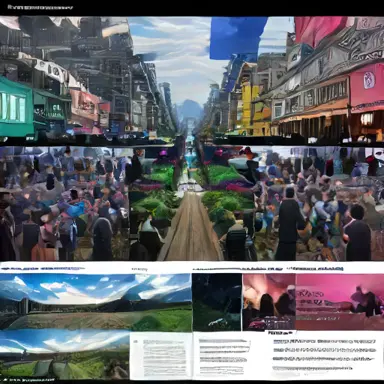The height and width of the screenshot is (384, 384).
Task: Select the lower green hillside landscape image
Action: 64,355
